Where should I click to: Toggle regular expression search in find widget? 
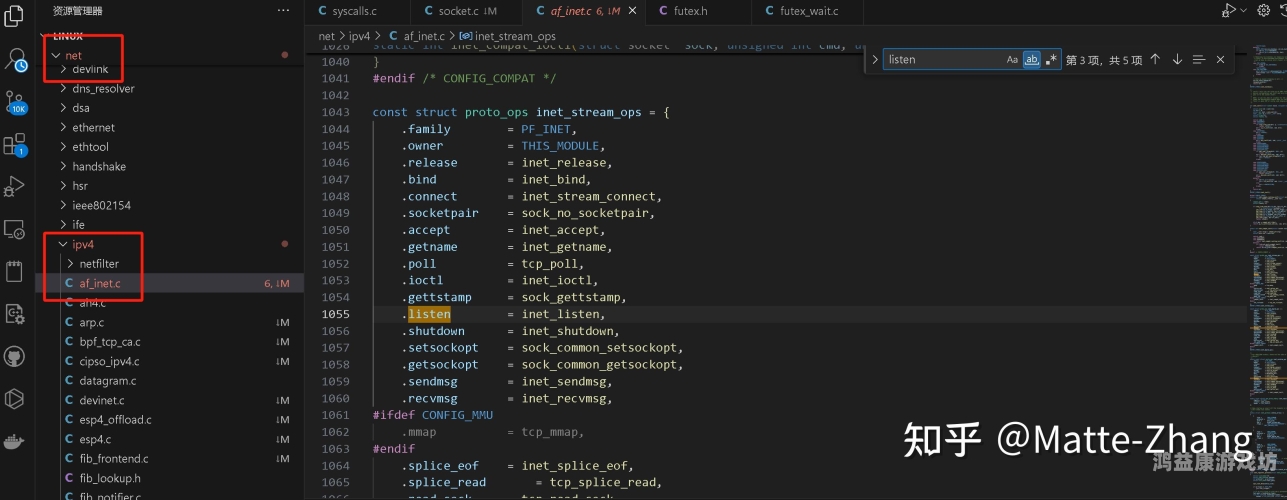[x=1051, y=60]
